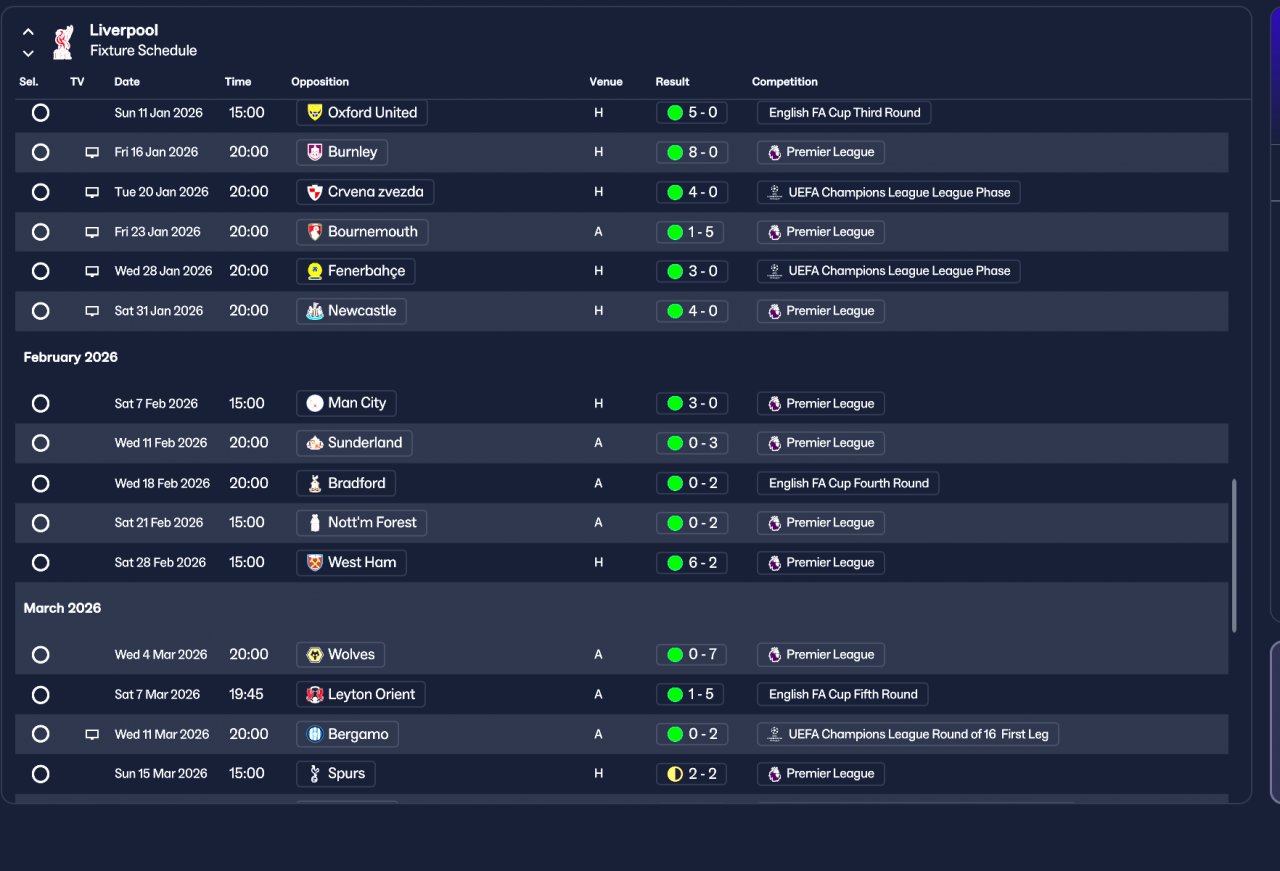Viewport: 1280px width, 871px height.
Task: Click the Wolves club badge
Action: click(x=315, y=655)
